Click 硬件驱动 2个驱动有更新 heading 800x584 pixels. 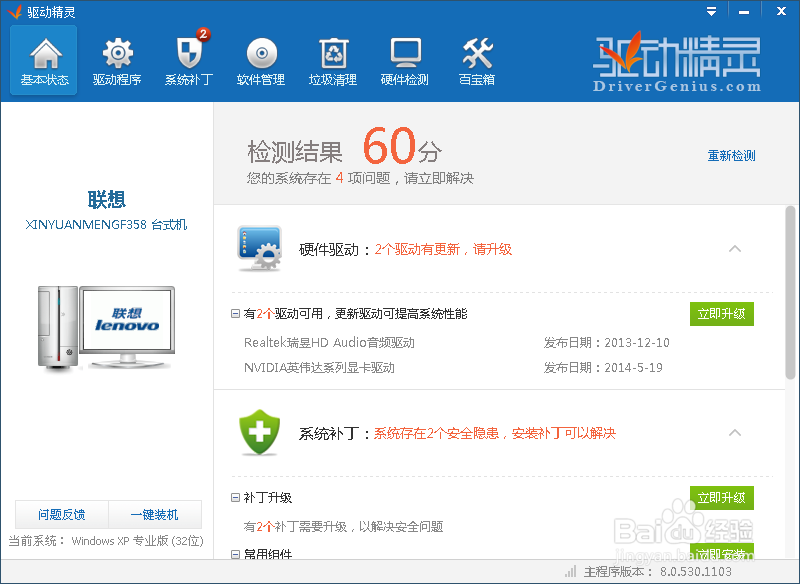405,249
